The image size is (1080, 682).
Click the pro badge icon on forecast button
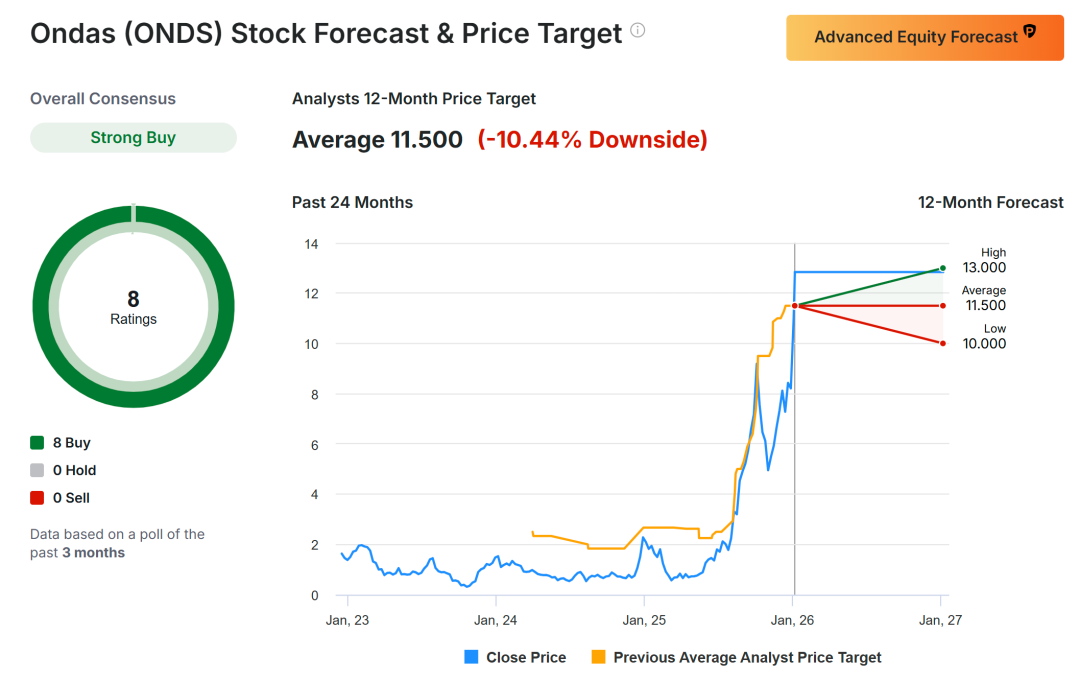pyautogui.click(x=1030, y=33)
